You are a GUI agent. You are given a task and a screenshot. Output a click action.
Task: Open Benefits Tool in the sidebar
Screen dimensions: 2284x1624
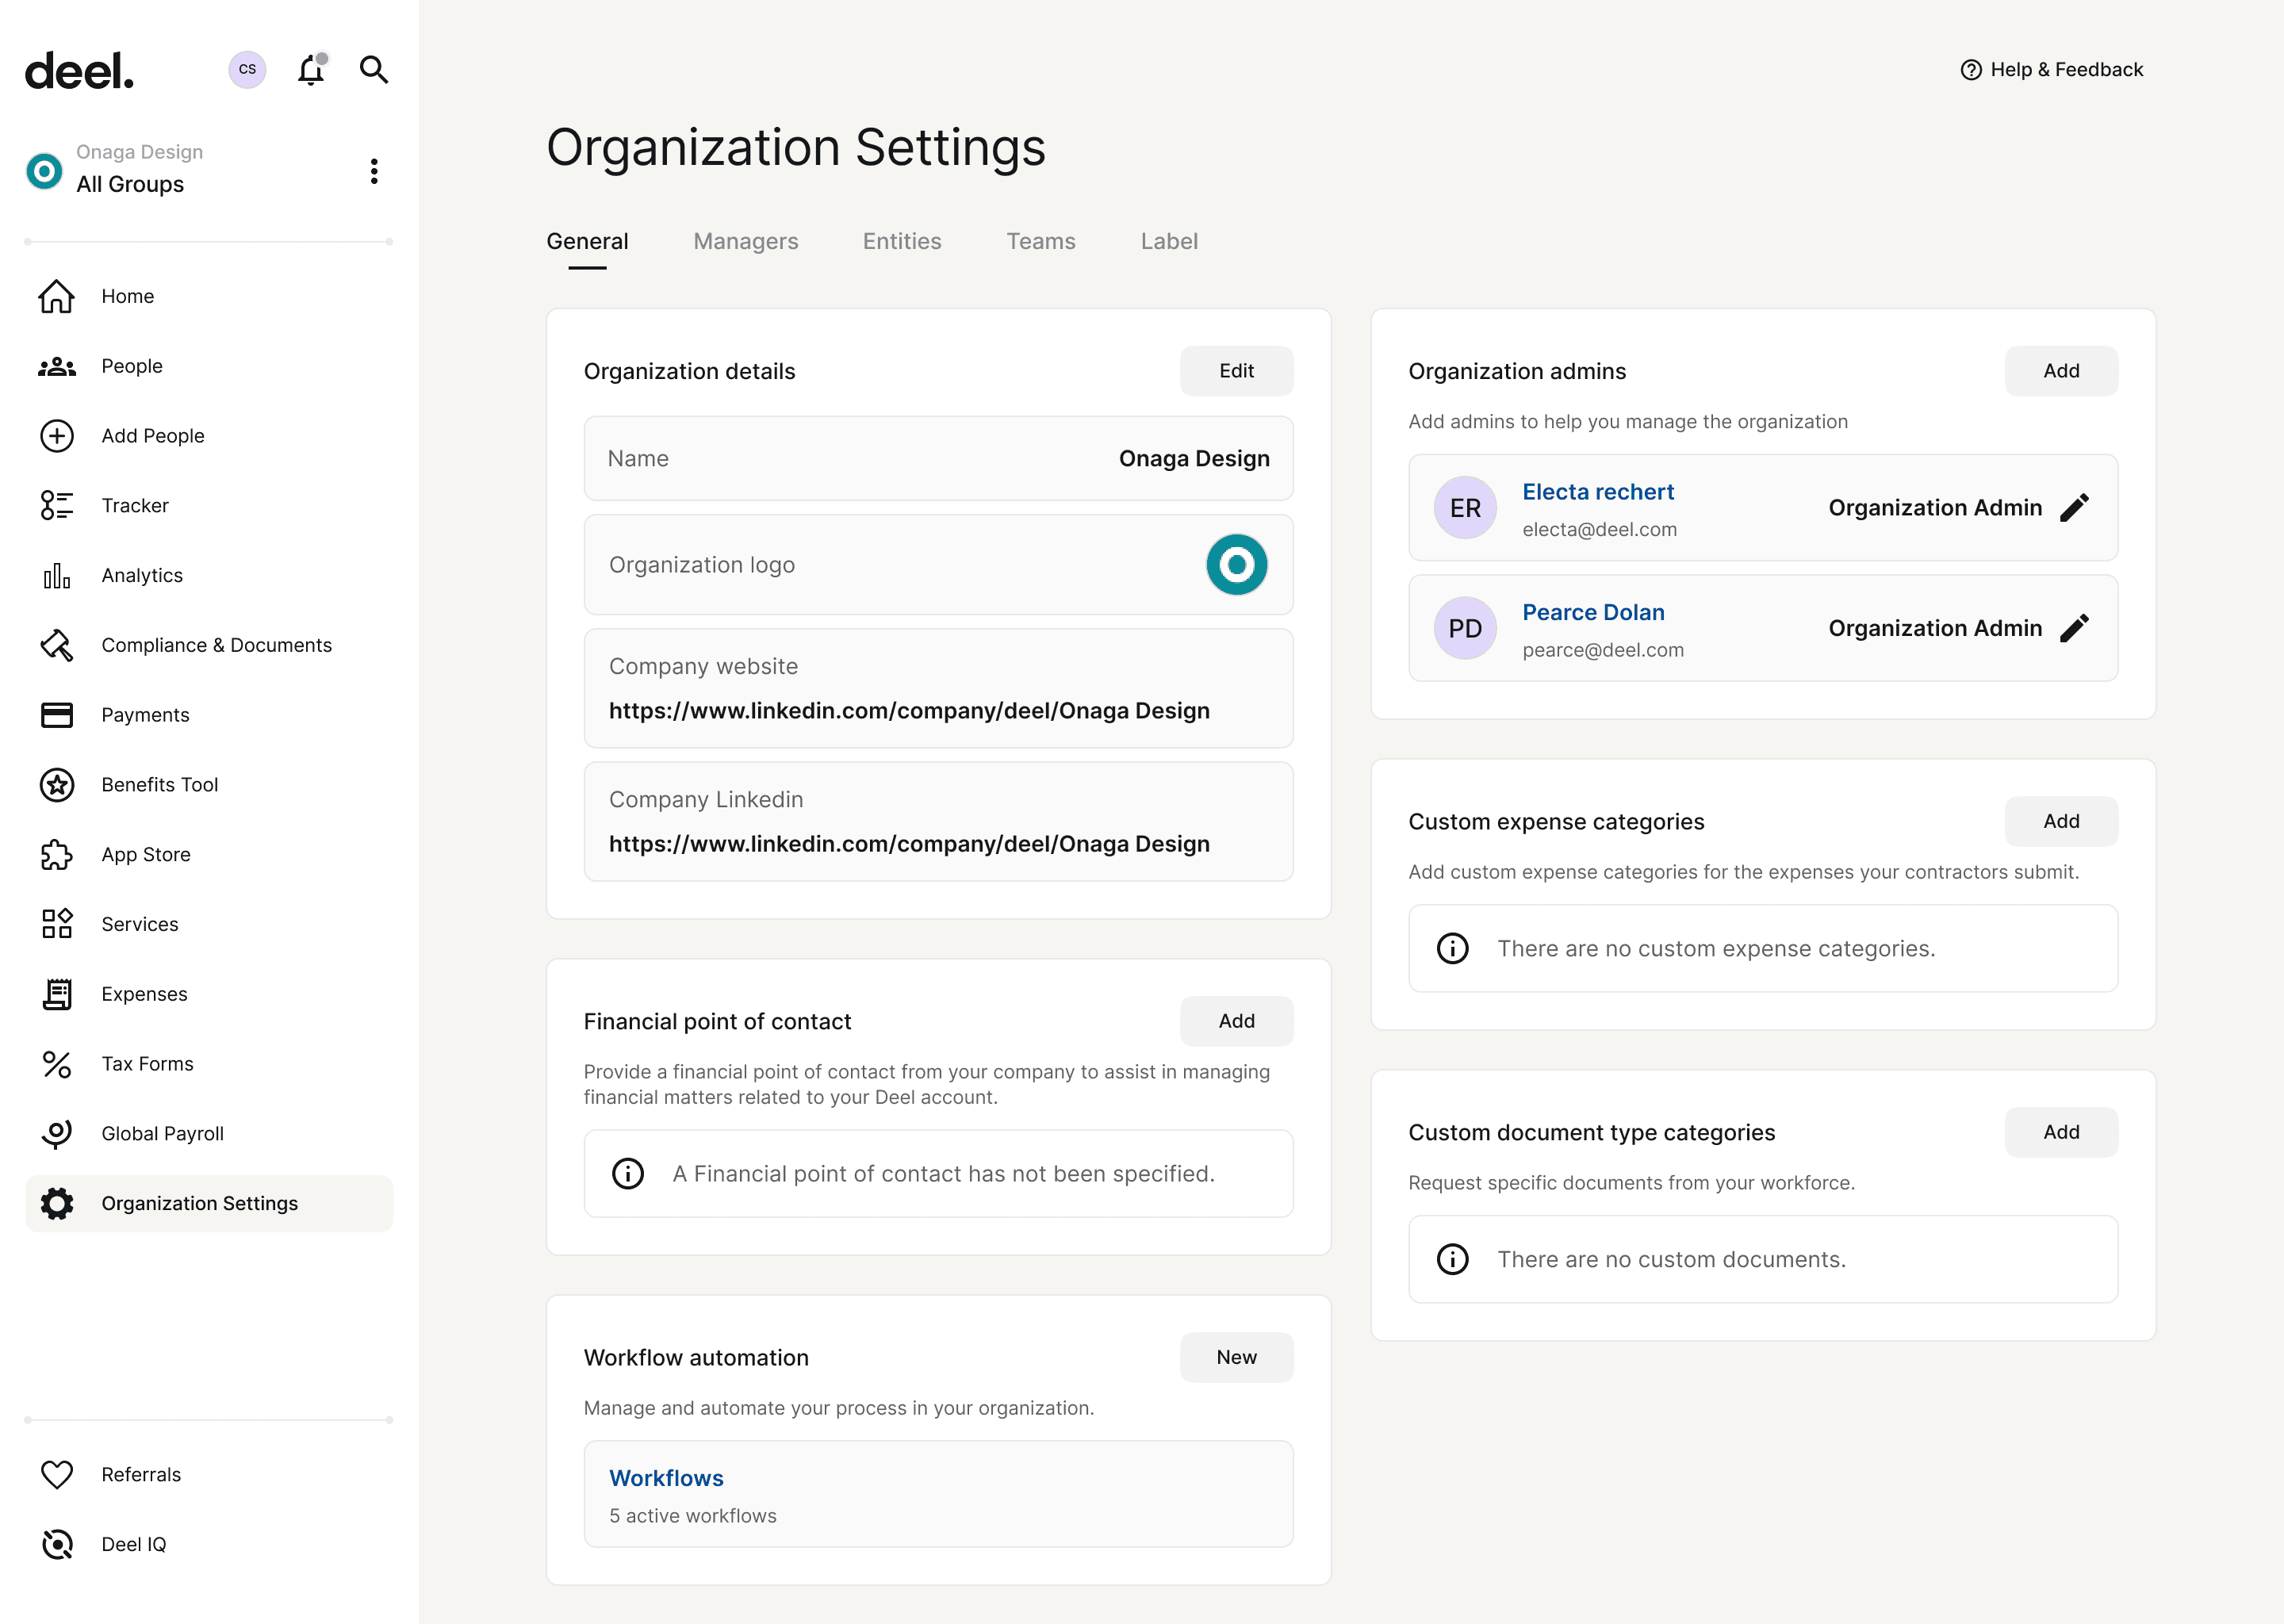(x=209, y=785)
